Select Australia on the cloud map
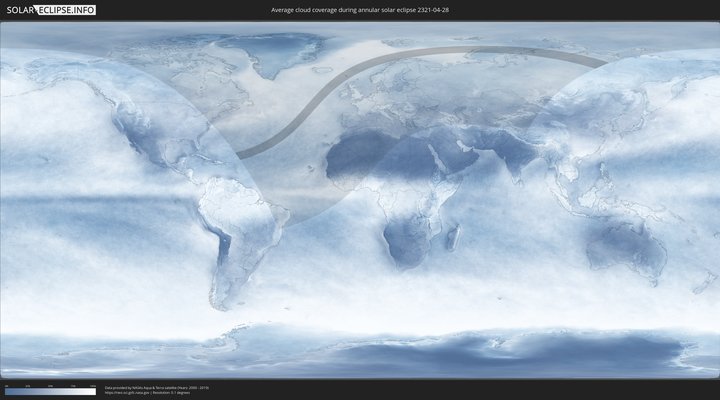This screenshot has width=720, height=400. [625, 245]
